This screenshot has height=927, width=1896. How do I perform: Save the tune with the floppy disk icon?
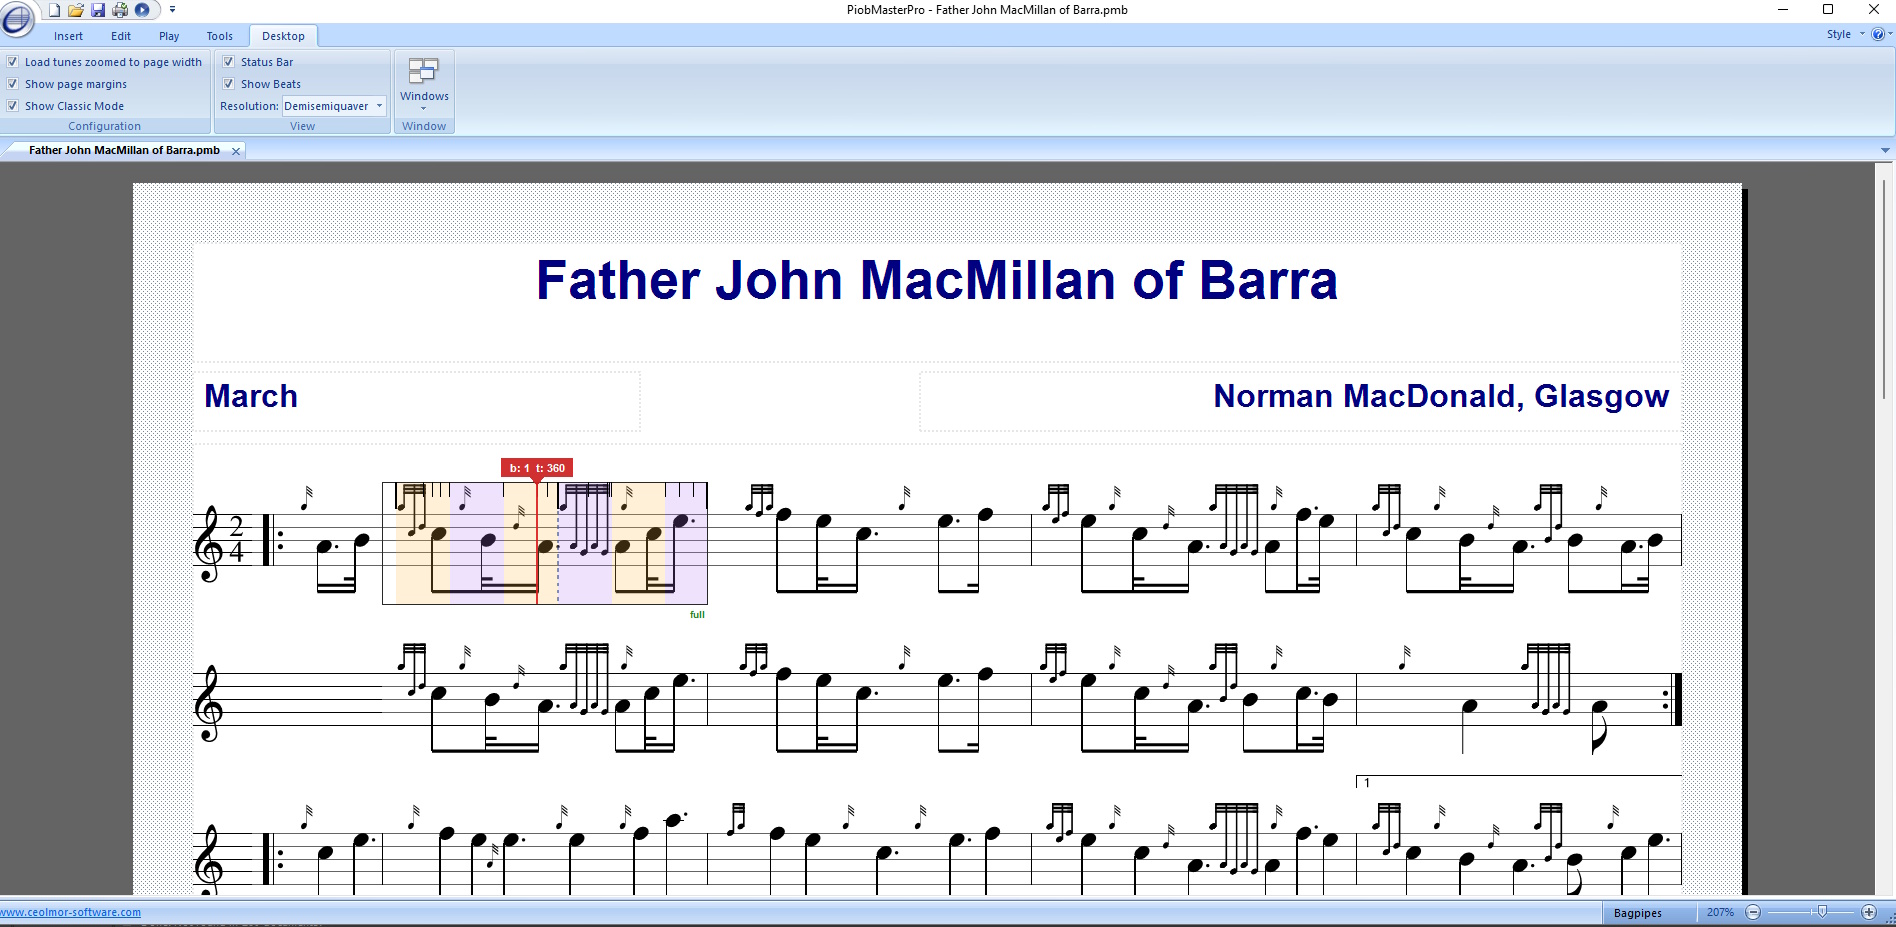pyautogui.click(x=98, y=10)
